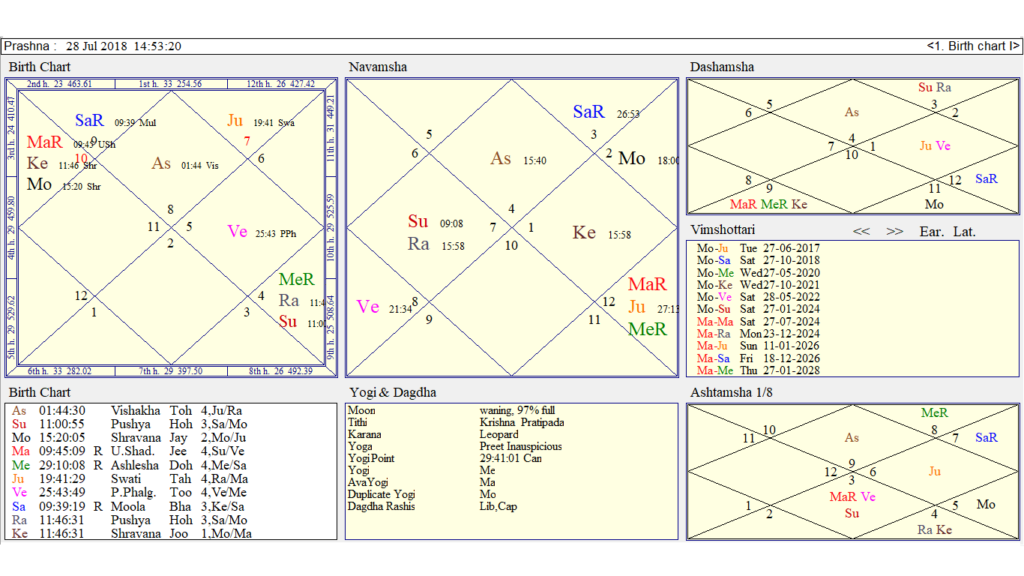The height and width of the screenshot is (576, 1024).
Task: Click the 'Lat.' Vimshottari button
Action: [964, 231]
